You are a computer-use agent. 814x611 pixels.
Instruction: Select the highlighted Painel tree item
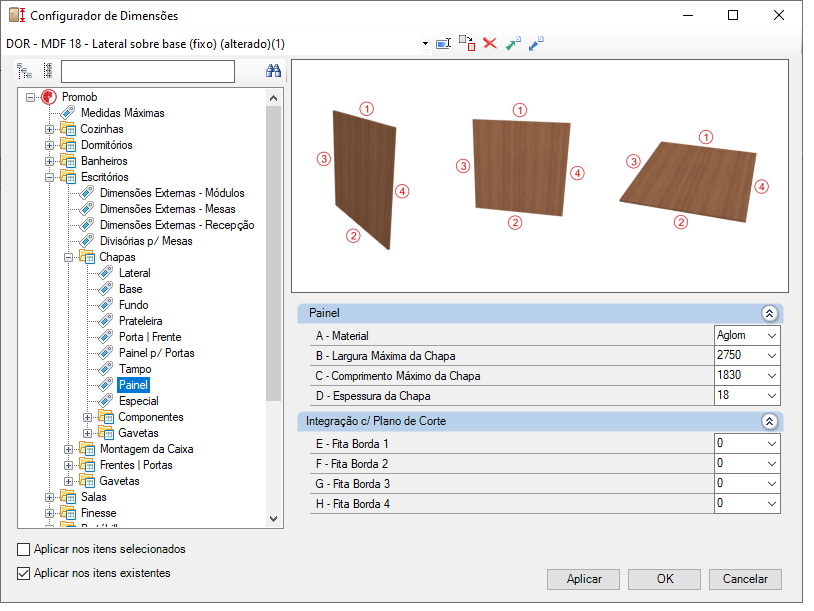coord(133,385)
